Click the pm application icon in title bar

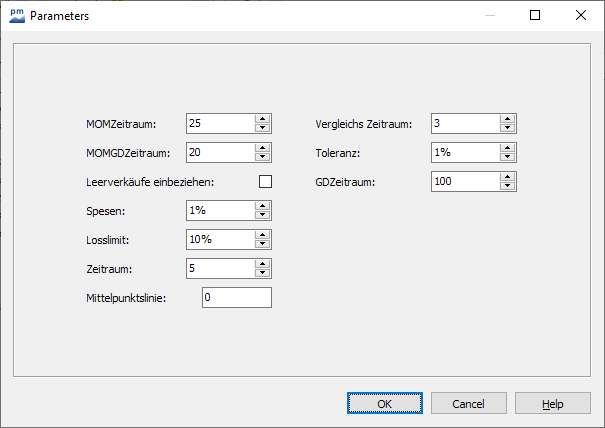click(15, 15)
